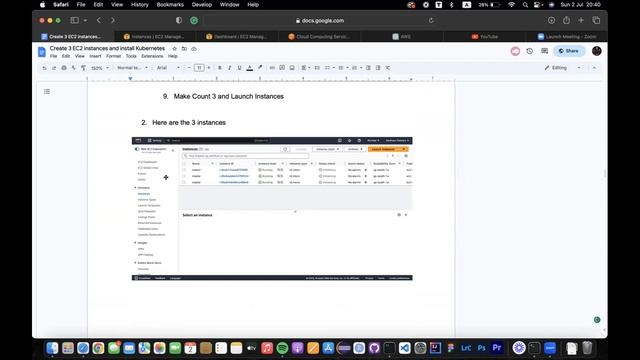Open the comment history icon
This screenshot has width=640, height=360.
click(544, 51)
